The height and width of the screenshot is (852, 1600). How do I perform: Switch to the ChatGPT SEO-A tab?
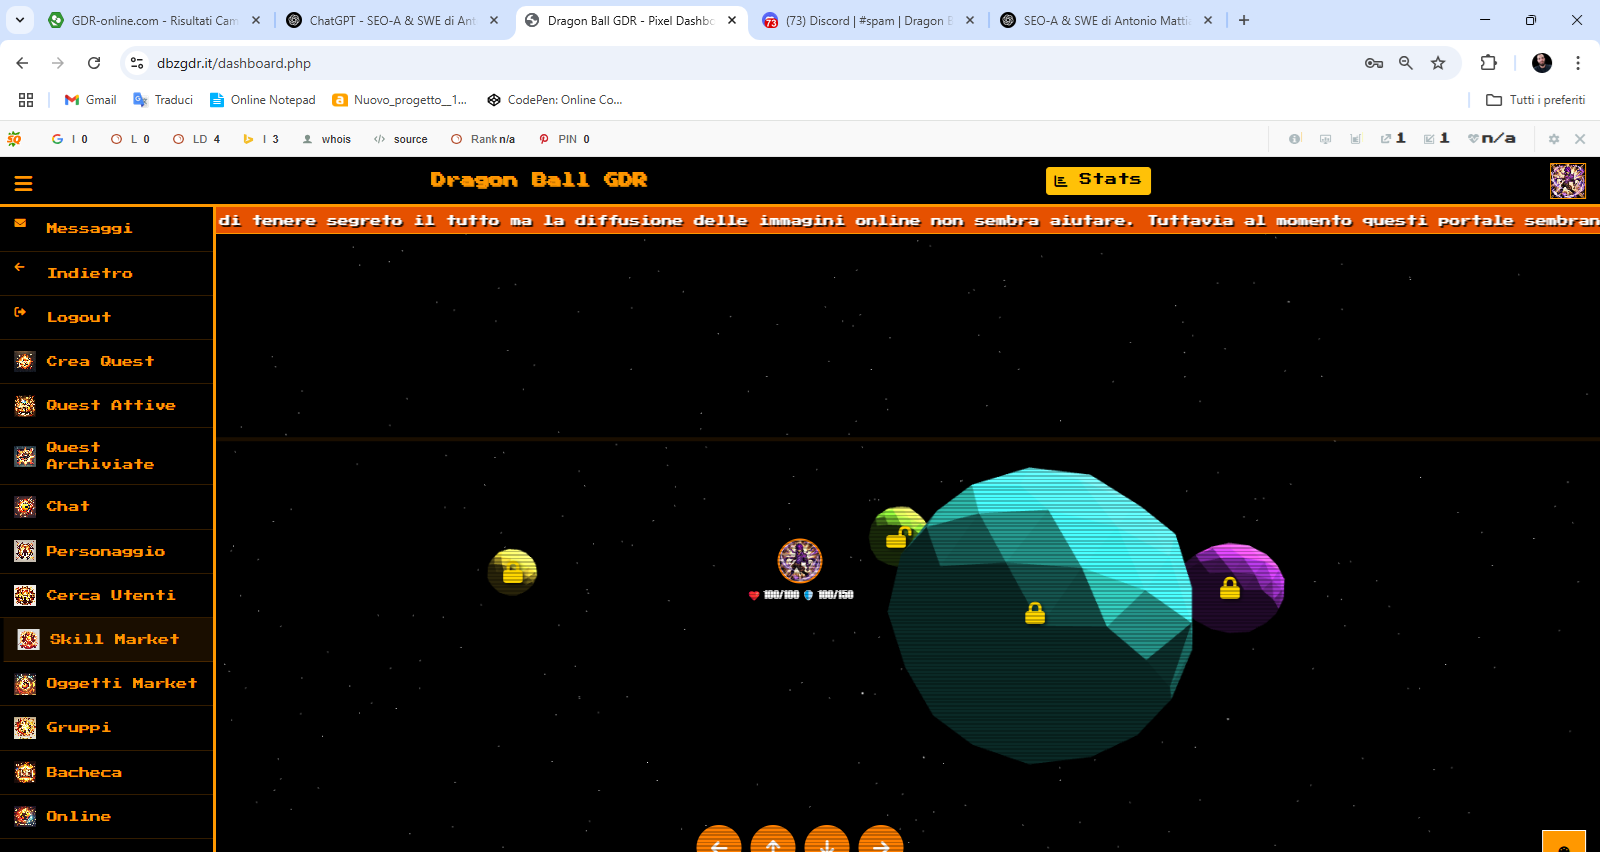(393, 20)
